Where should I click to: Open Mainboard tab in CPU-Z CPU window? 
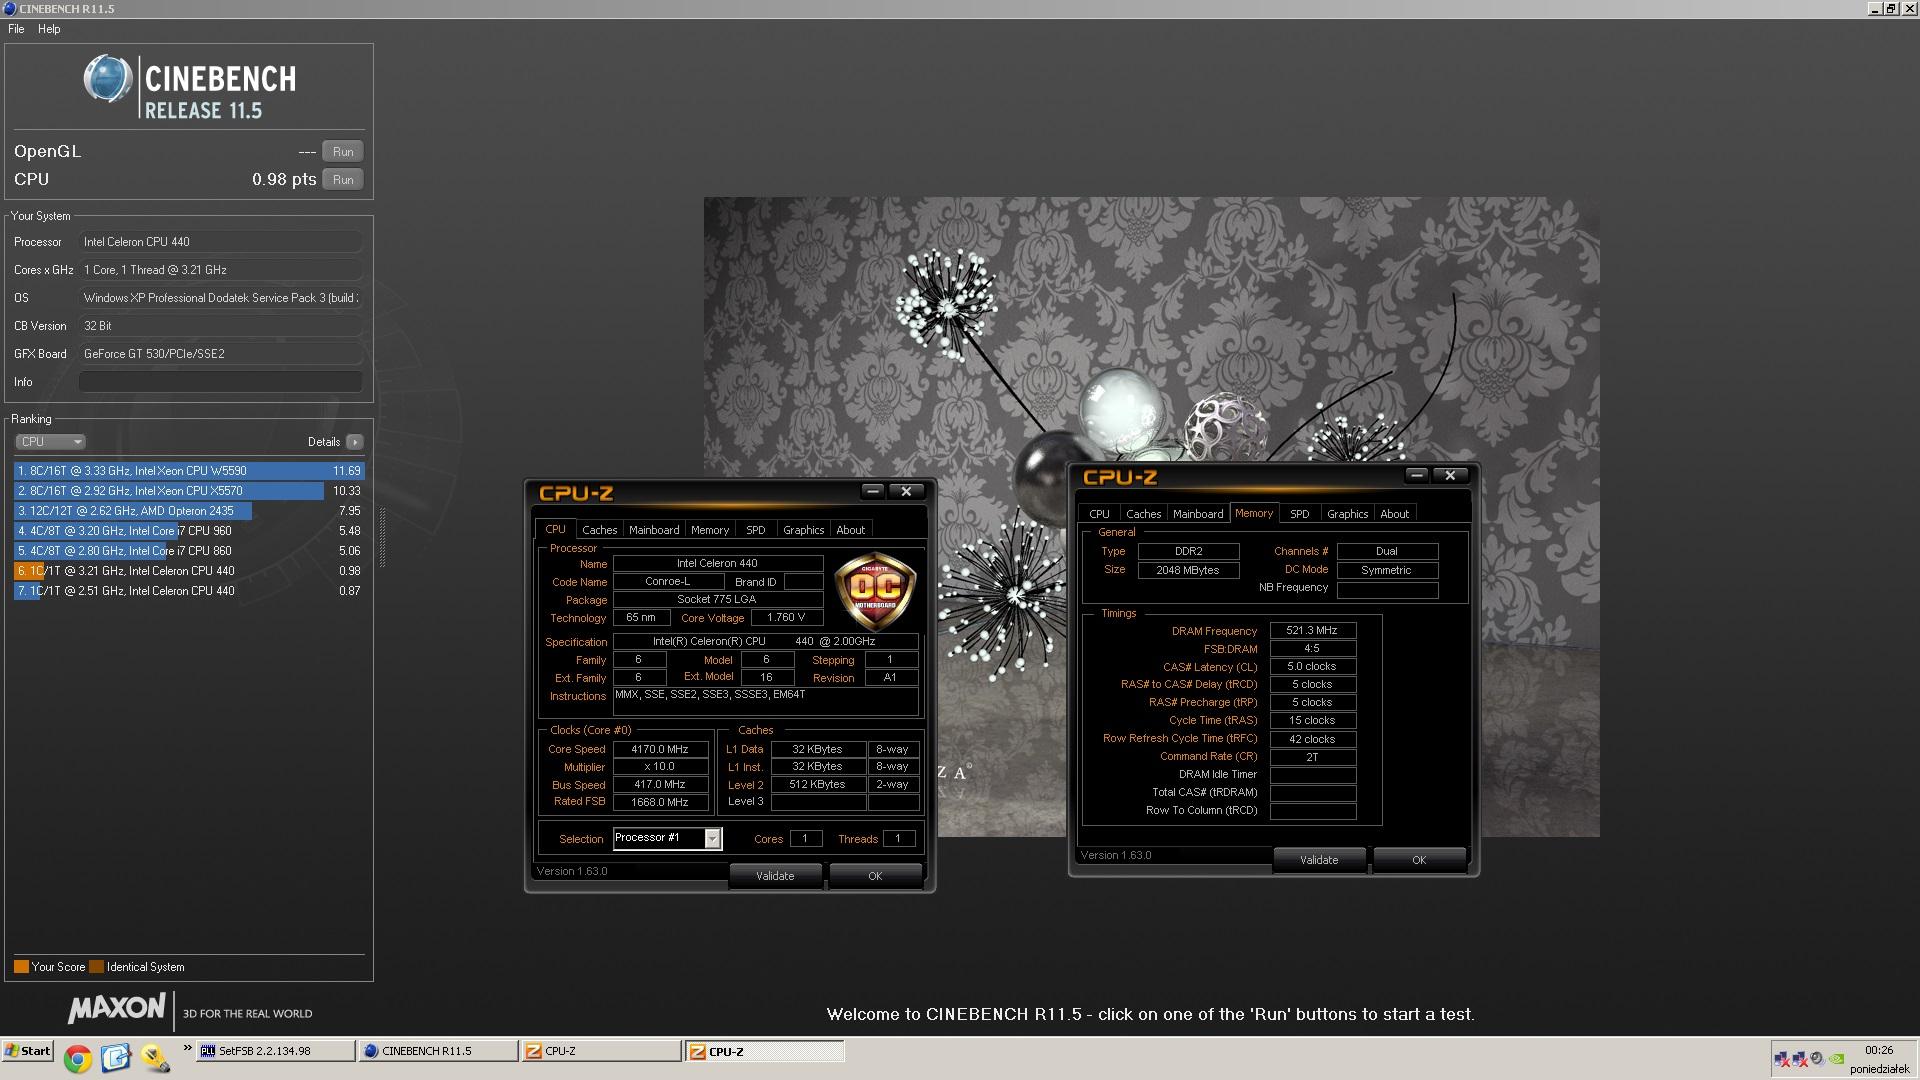654,530
